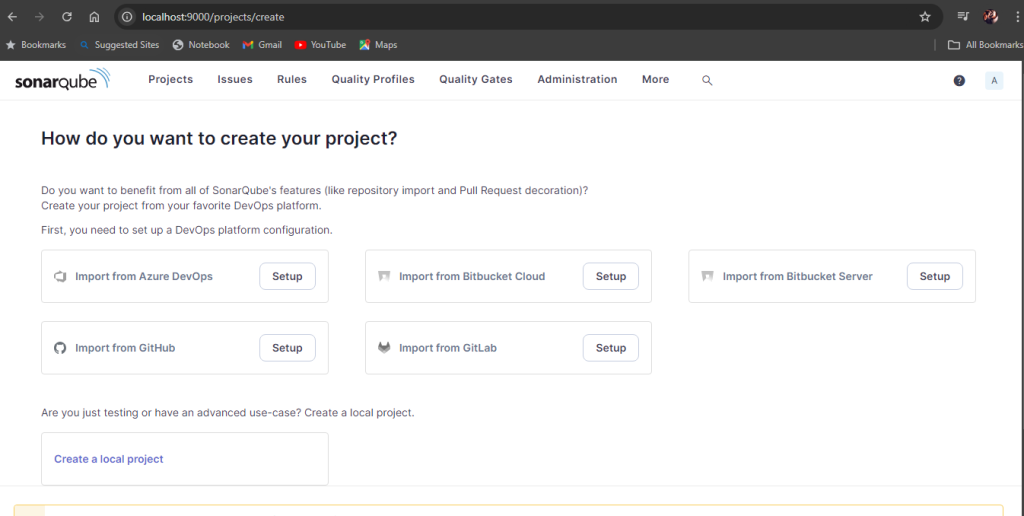Open the YouTube bookmark

320,45
